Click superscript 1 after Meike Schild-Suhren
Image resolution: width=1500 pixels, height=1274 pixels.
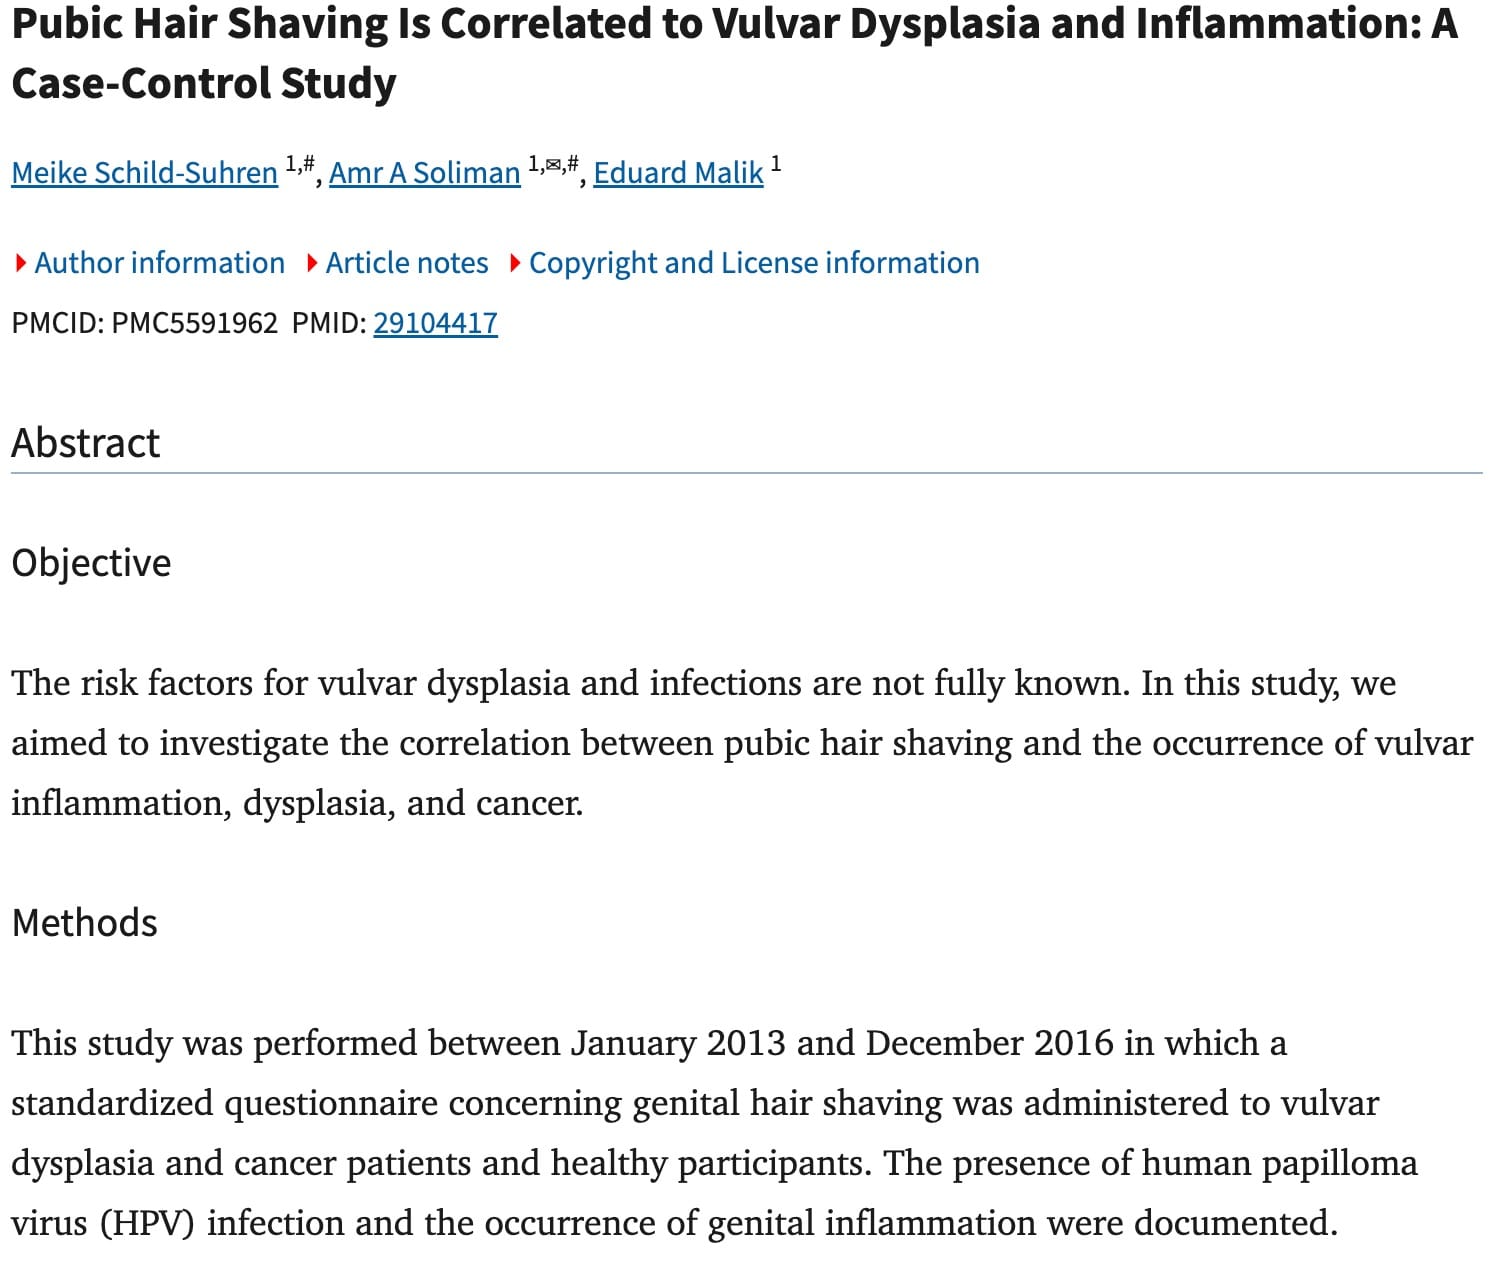(x=290, y=163)
